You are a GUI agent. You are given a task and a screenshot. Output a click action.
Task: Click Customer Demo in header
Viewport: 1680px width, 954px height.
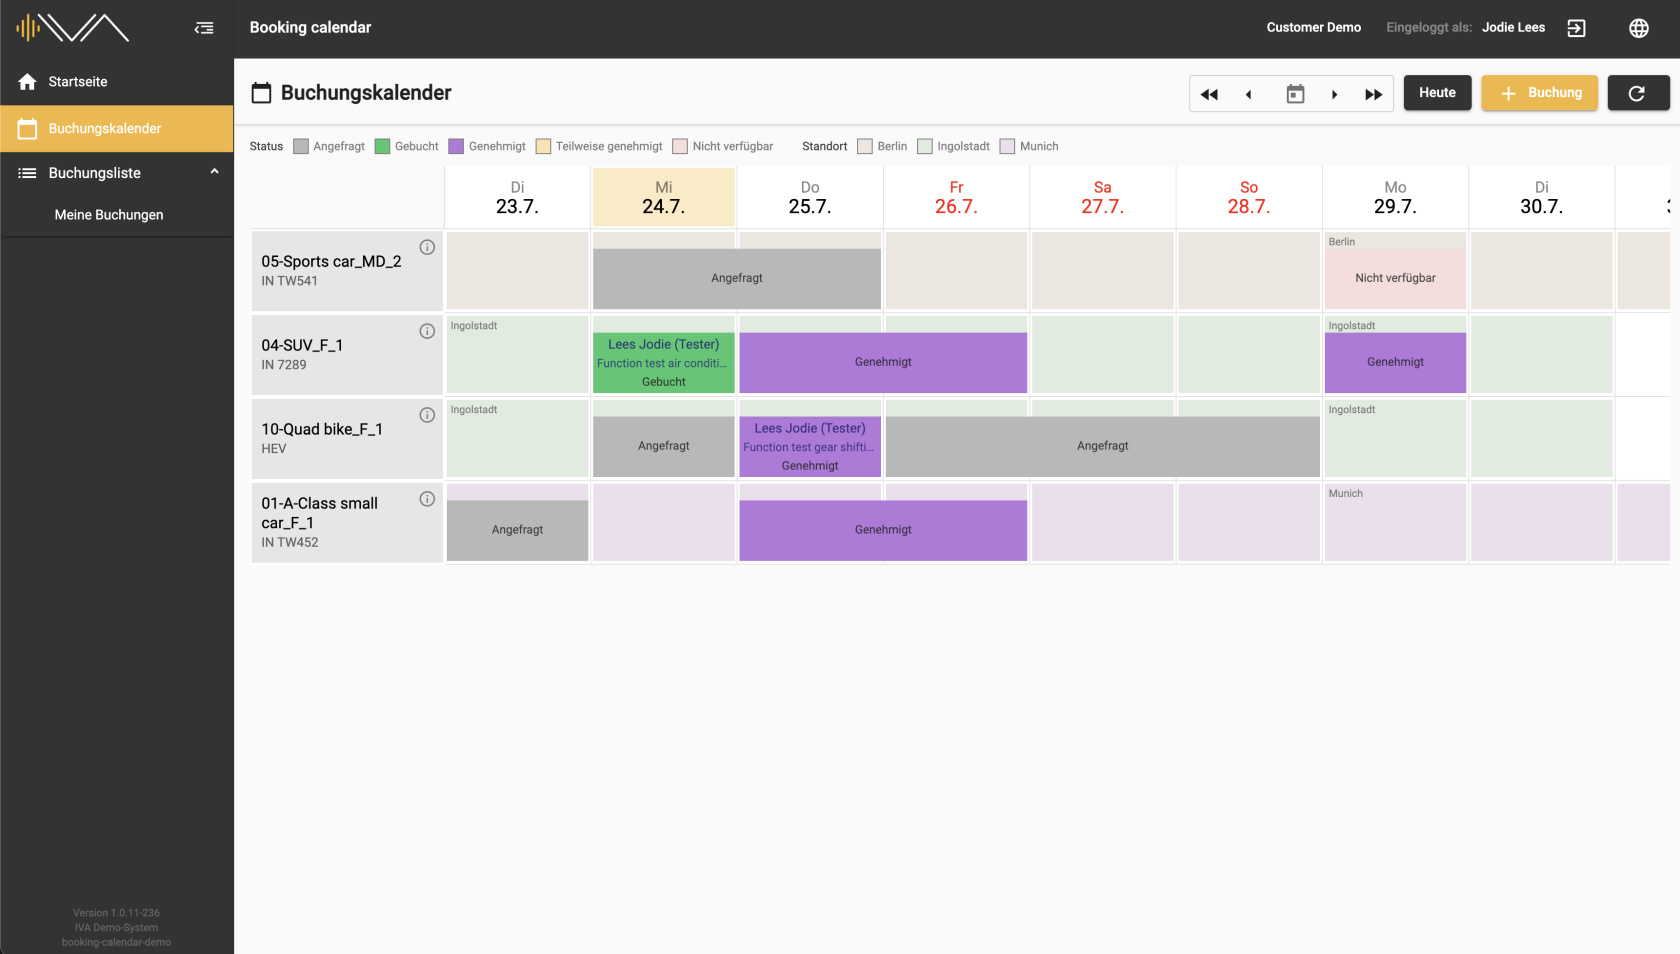[1313, 28]
